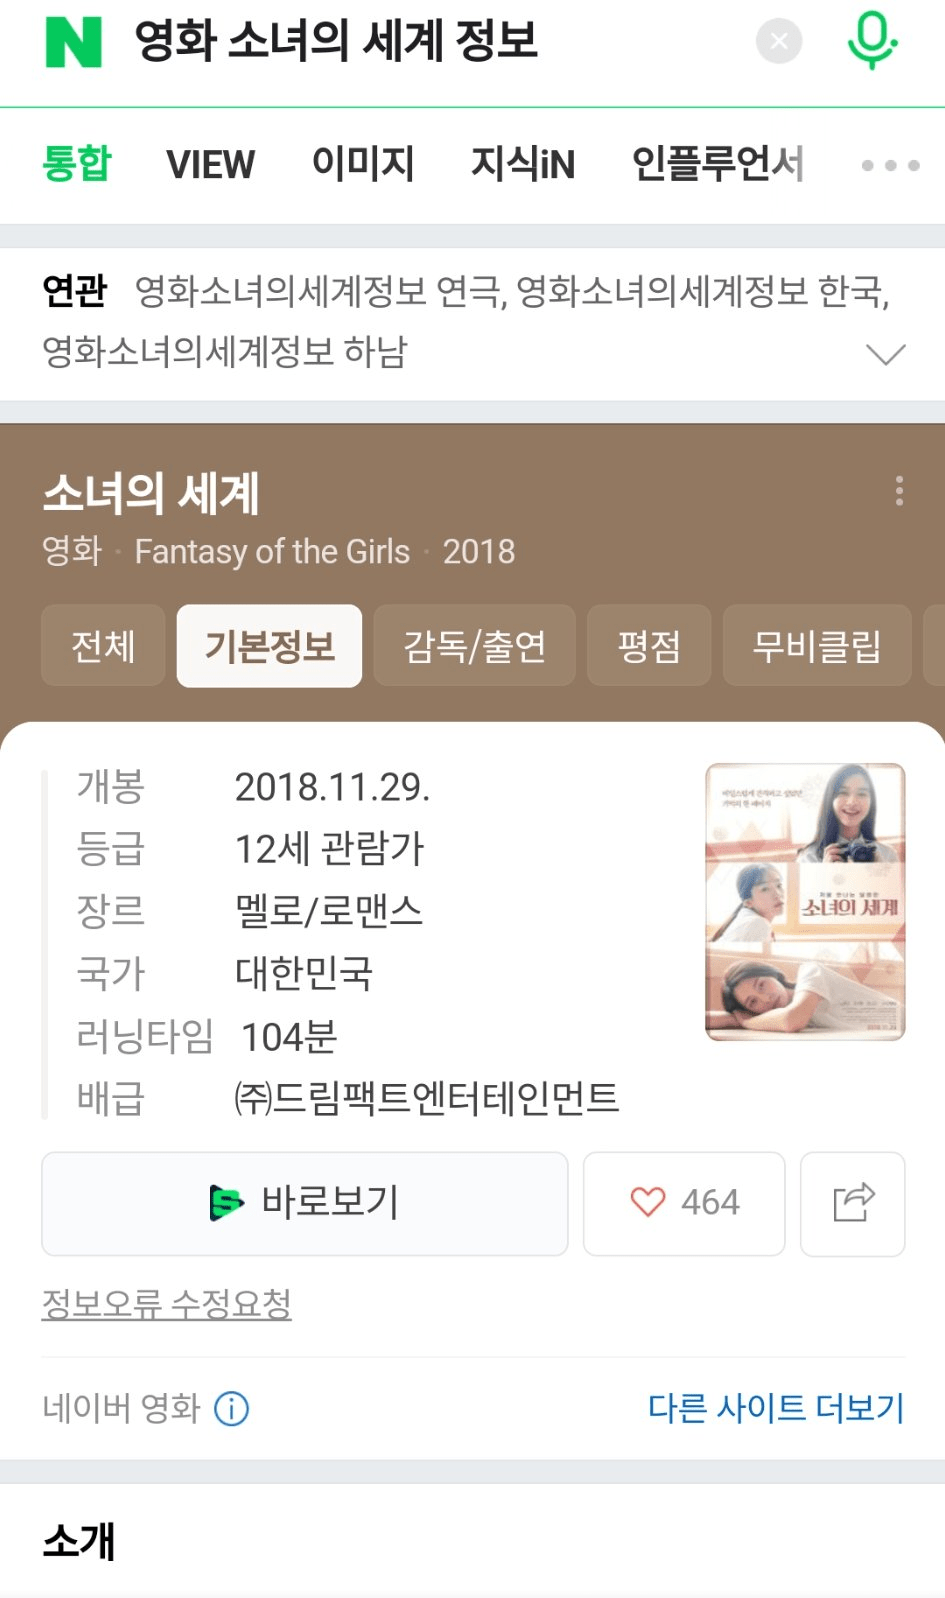945x1598 pixels.
Task: Select 감독/출연 tab
Action: tap(474, 646)
